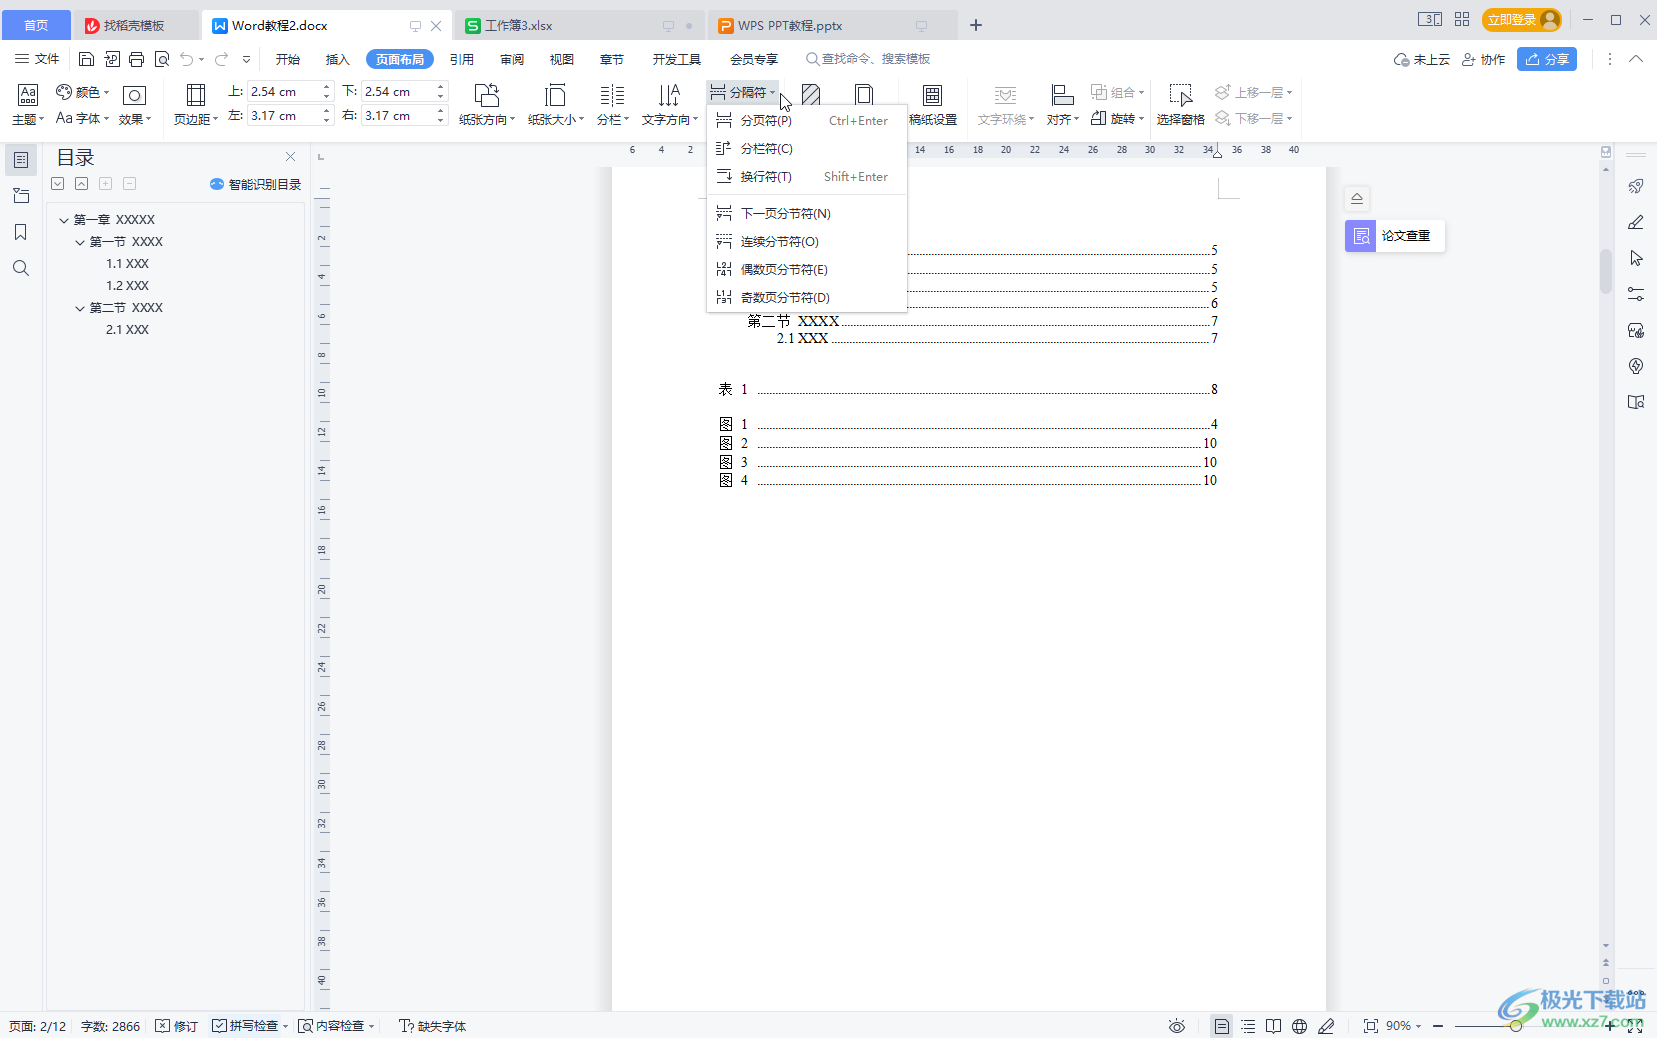1657x1038 pixels.
Task: Choose Page Break (分页符) from the menu
Action: [807, 121]
